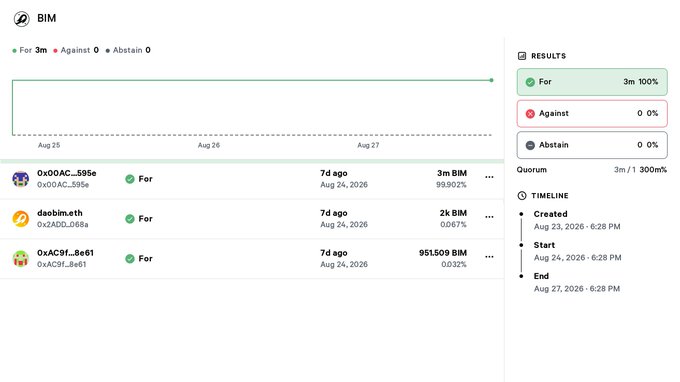Click the quorum value 3m / 1 300m%
The width and height of the screenshot is (680, 382).
coord(640,170)
